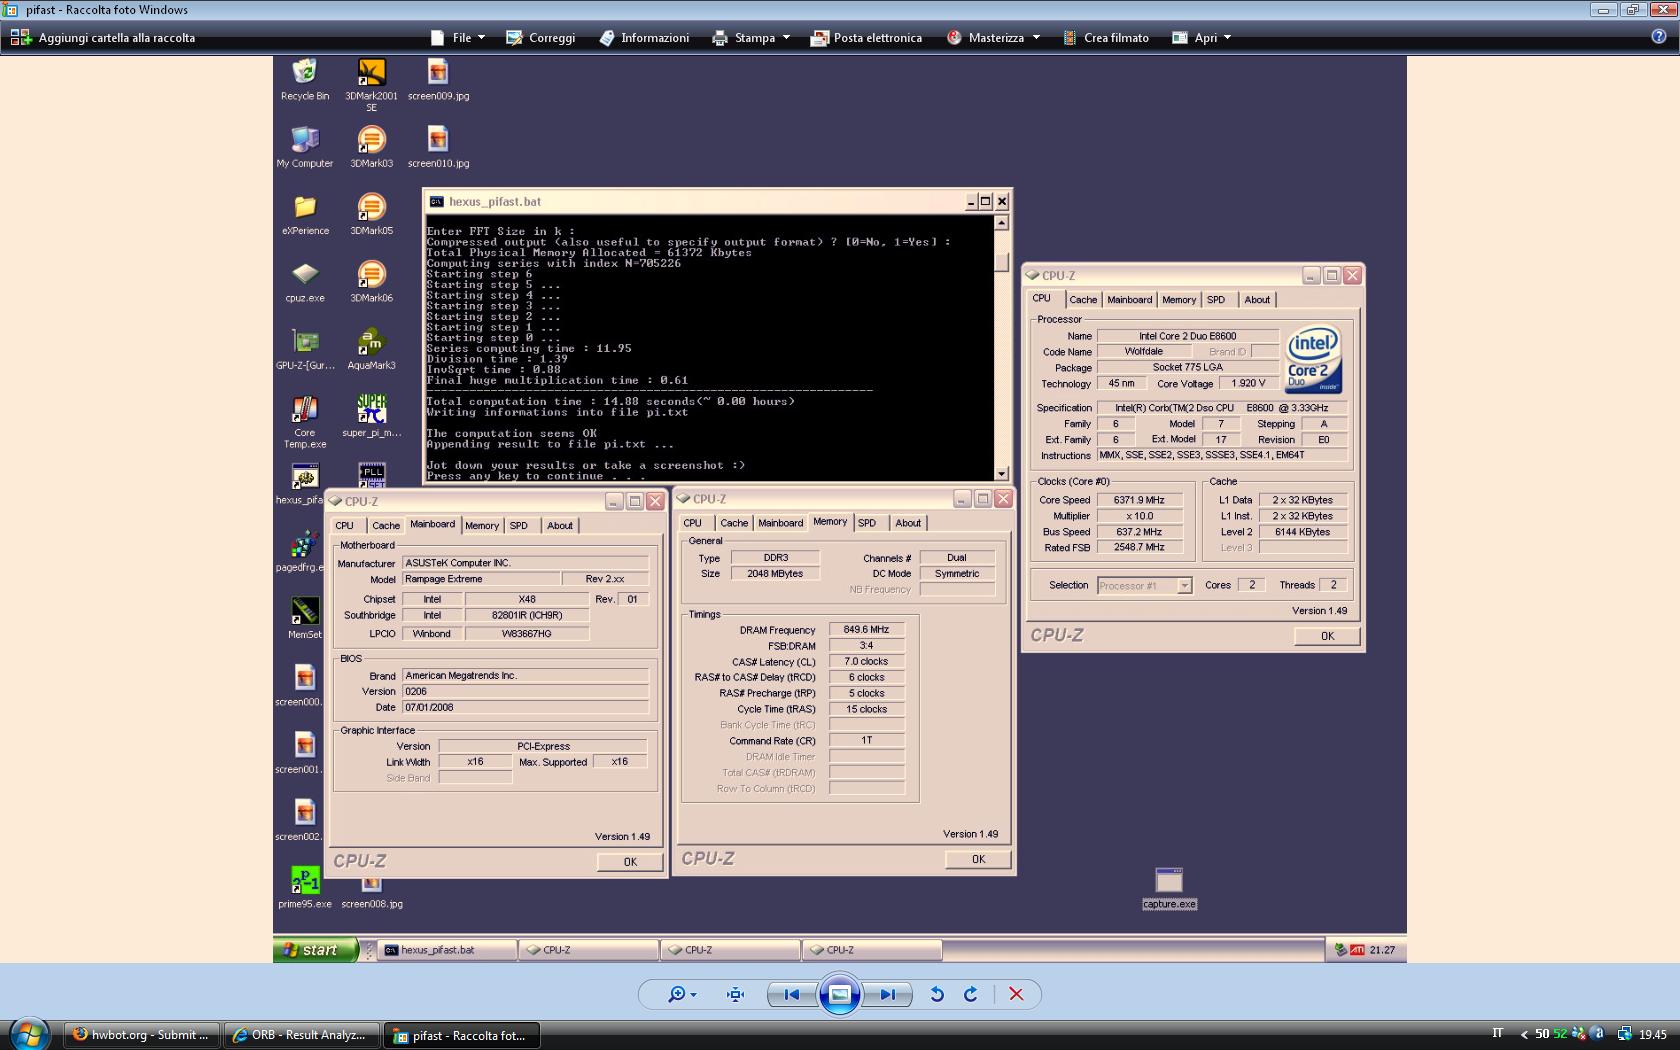The width and height of the screenshot is (1680, 1050).
Task: Expand the Masterizza dropdown
Action: 993,38
